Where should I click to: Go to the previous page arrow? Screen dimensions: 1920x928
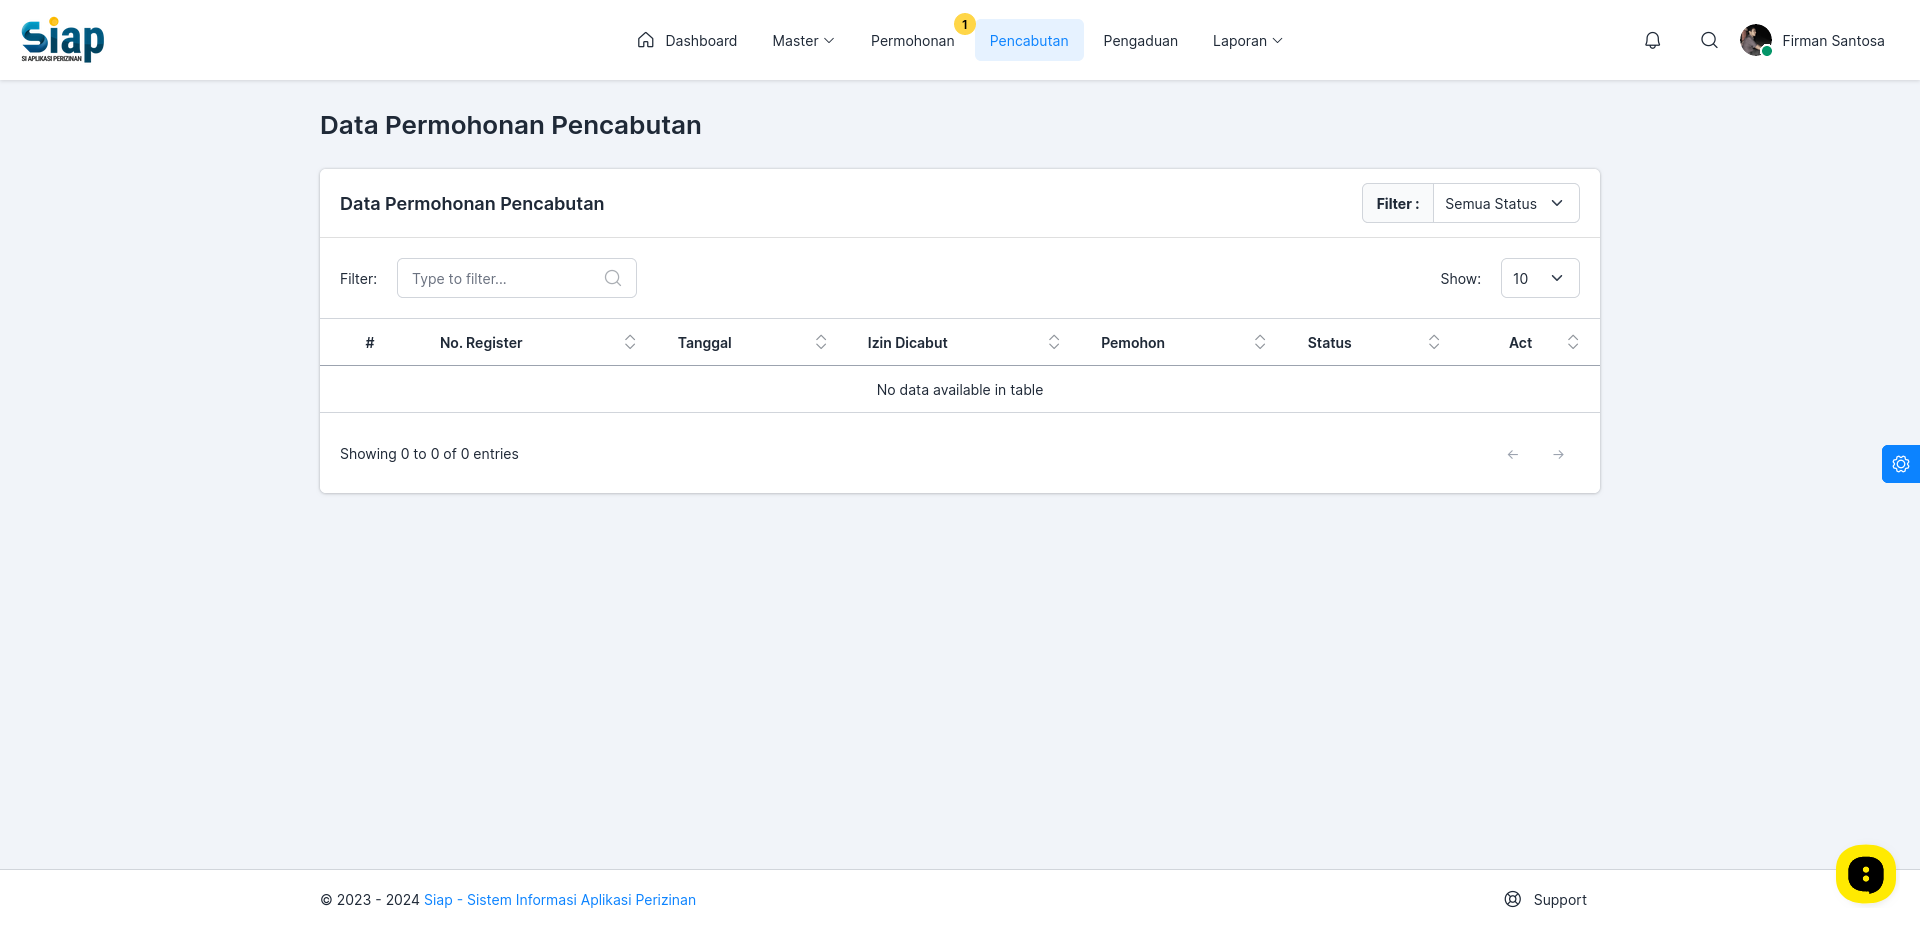click(x=1513, y=454)
